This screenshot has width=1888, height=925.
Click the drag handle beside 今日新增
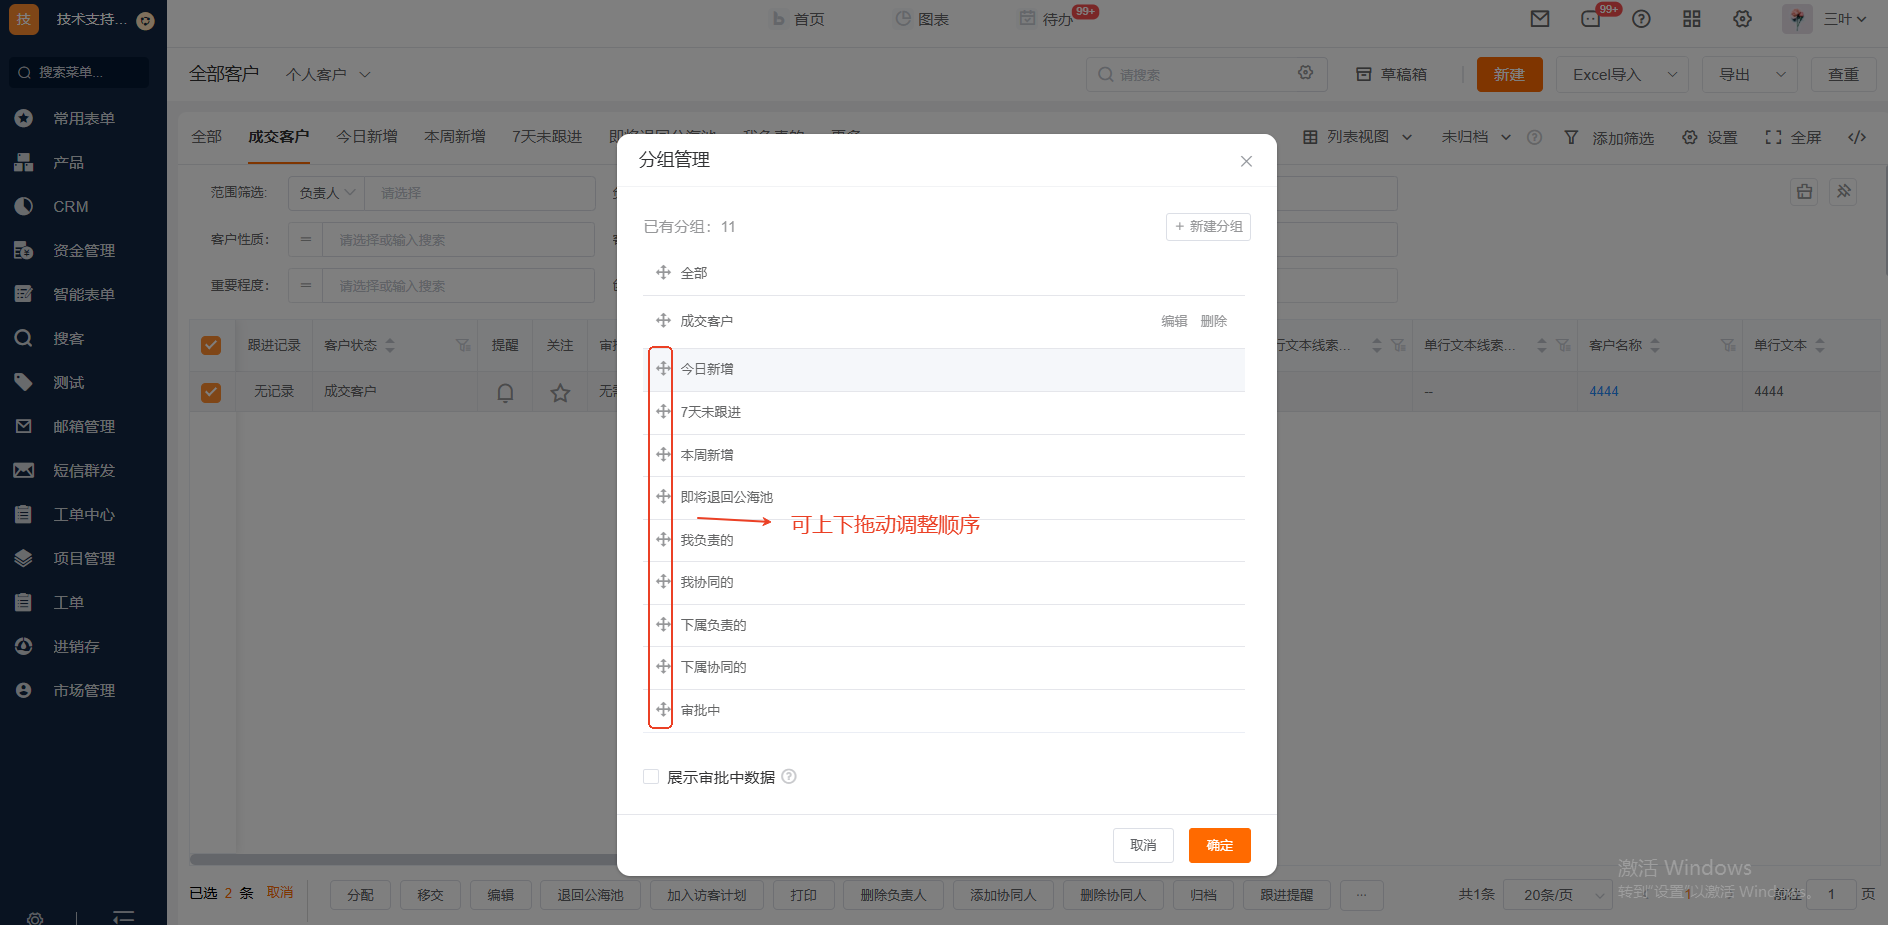tap(663, 369)
